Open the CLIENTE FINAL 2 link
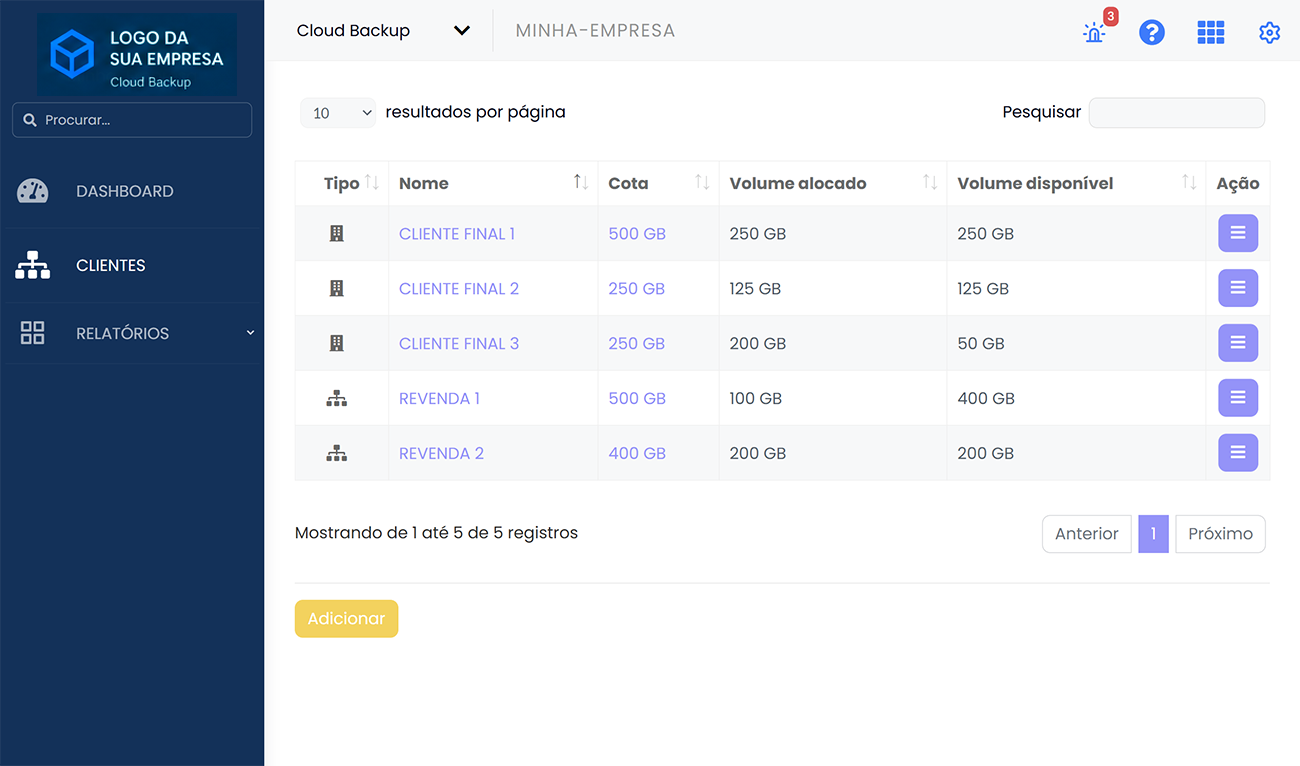 (459, 289)
